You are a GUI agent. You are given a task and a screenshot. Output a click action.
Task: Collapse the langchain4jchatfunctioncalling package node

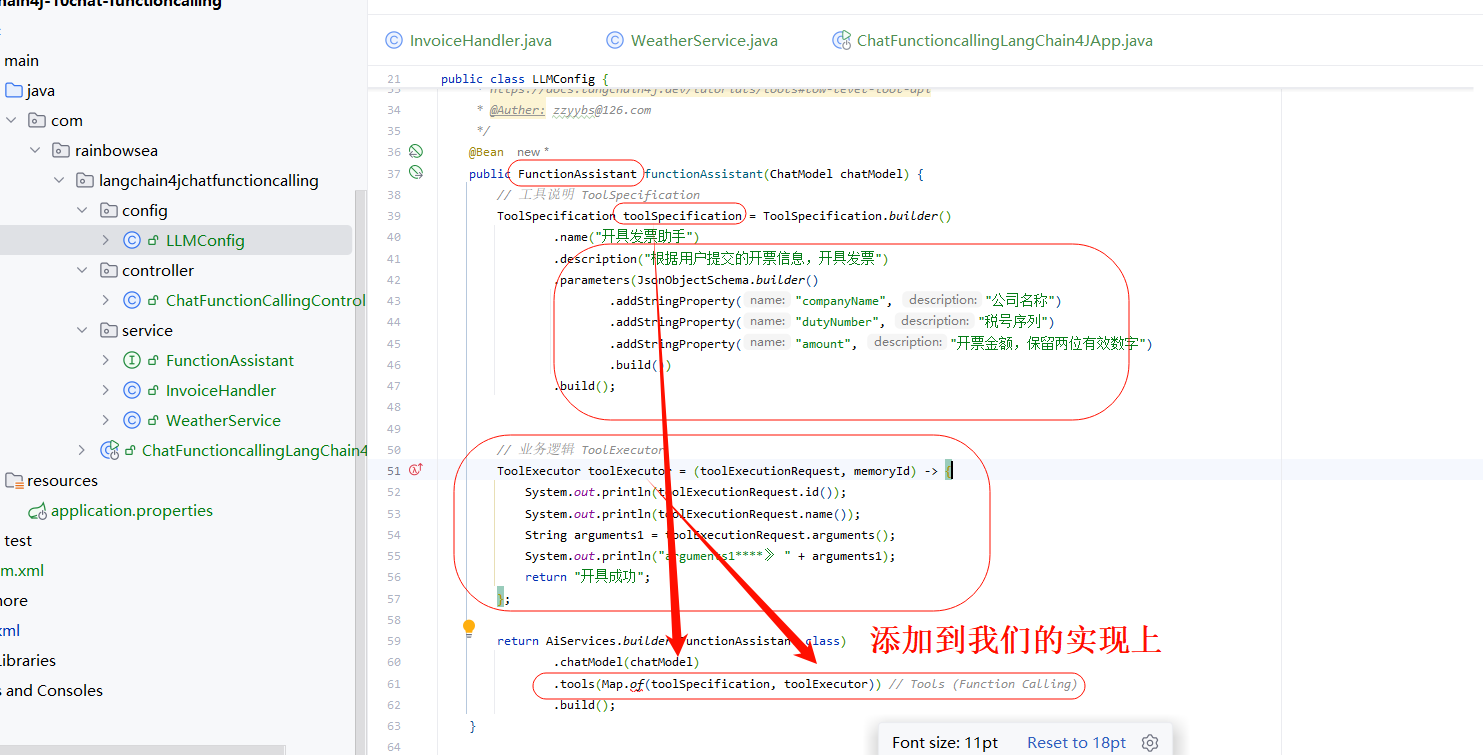[x=59, y=181]
